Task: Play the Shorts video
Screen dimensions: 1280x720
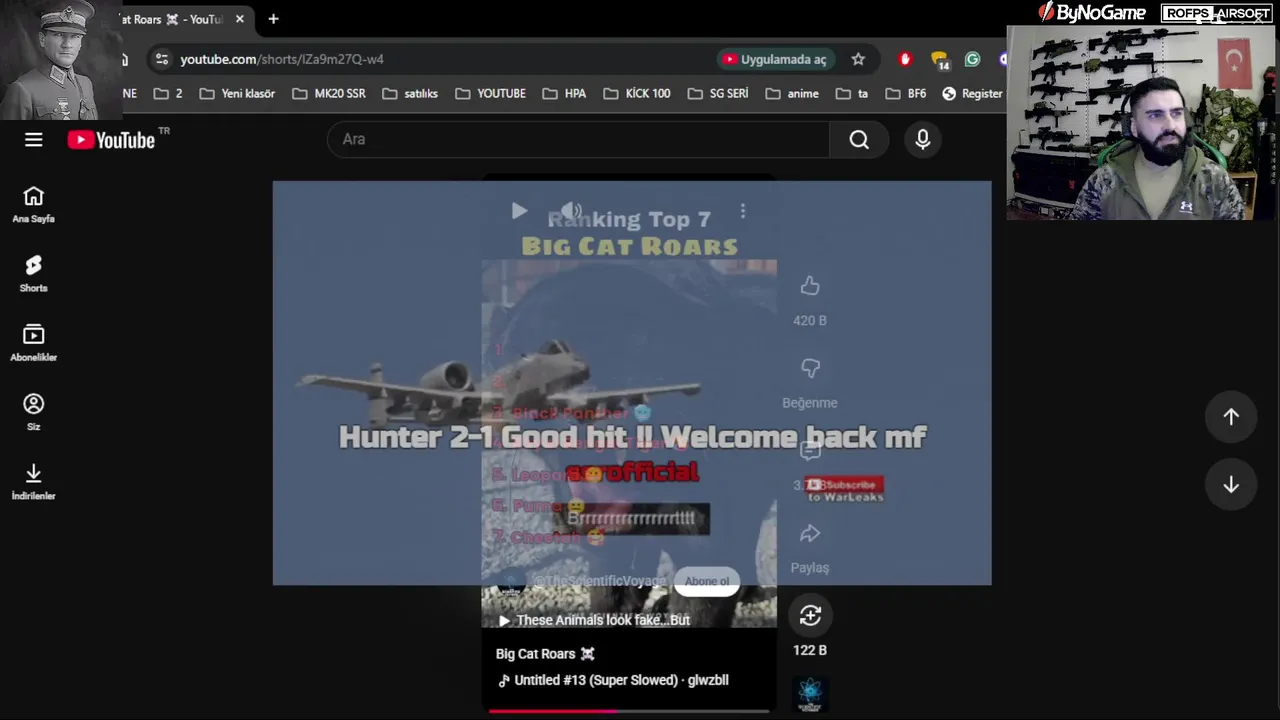Action: click(519, 211)
